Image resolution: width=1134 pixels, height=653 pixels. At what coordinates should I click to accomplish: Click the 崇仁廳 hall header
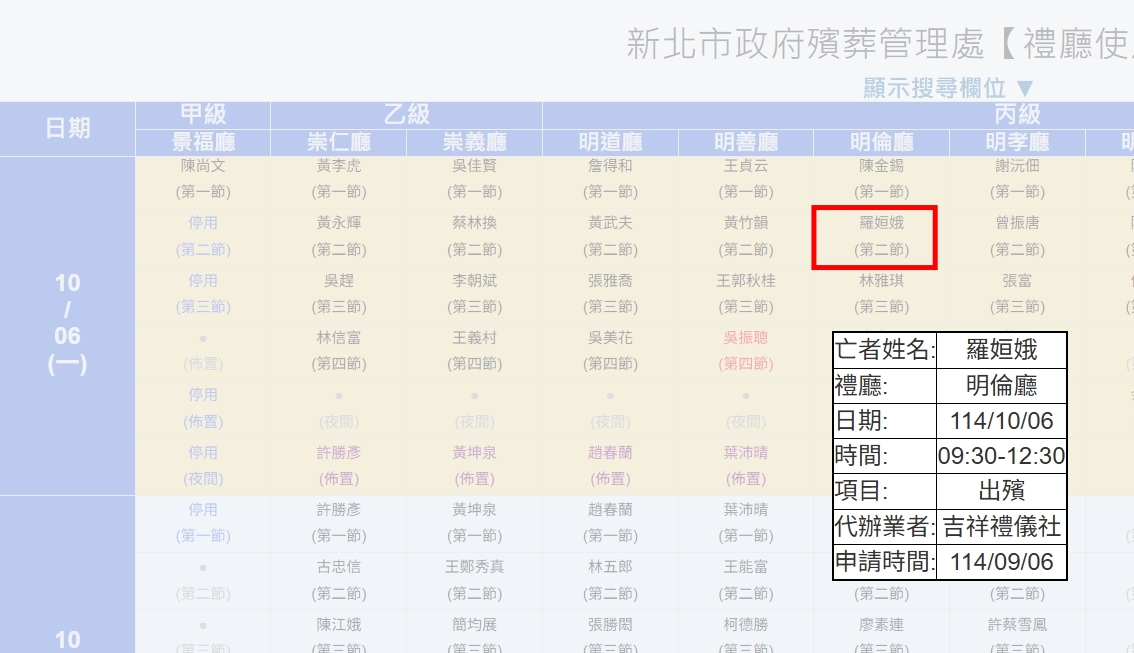pos(338,143)
